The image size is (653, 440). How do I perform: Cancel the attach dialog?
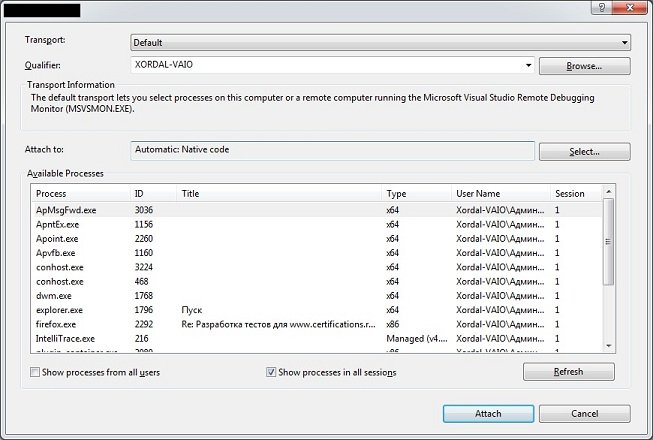pyautogui.click(x=584, y=413)
